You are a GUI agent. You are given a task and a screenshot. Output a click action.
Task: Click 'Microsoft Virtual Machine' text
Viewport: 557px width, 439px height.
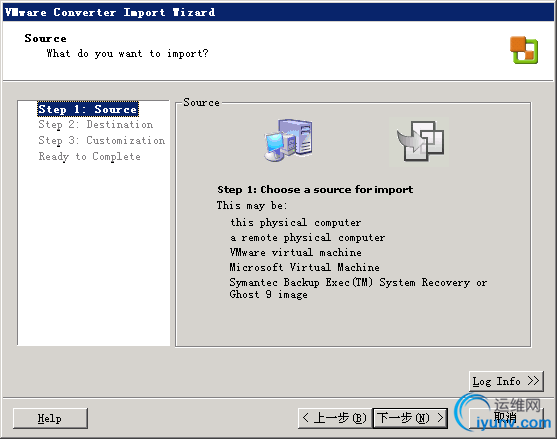pyautogui.click(x=304, y=267)
